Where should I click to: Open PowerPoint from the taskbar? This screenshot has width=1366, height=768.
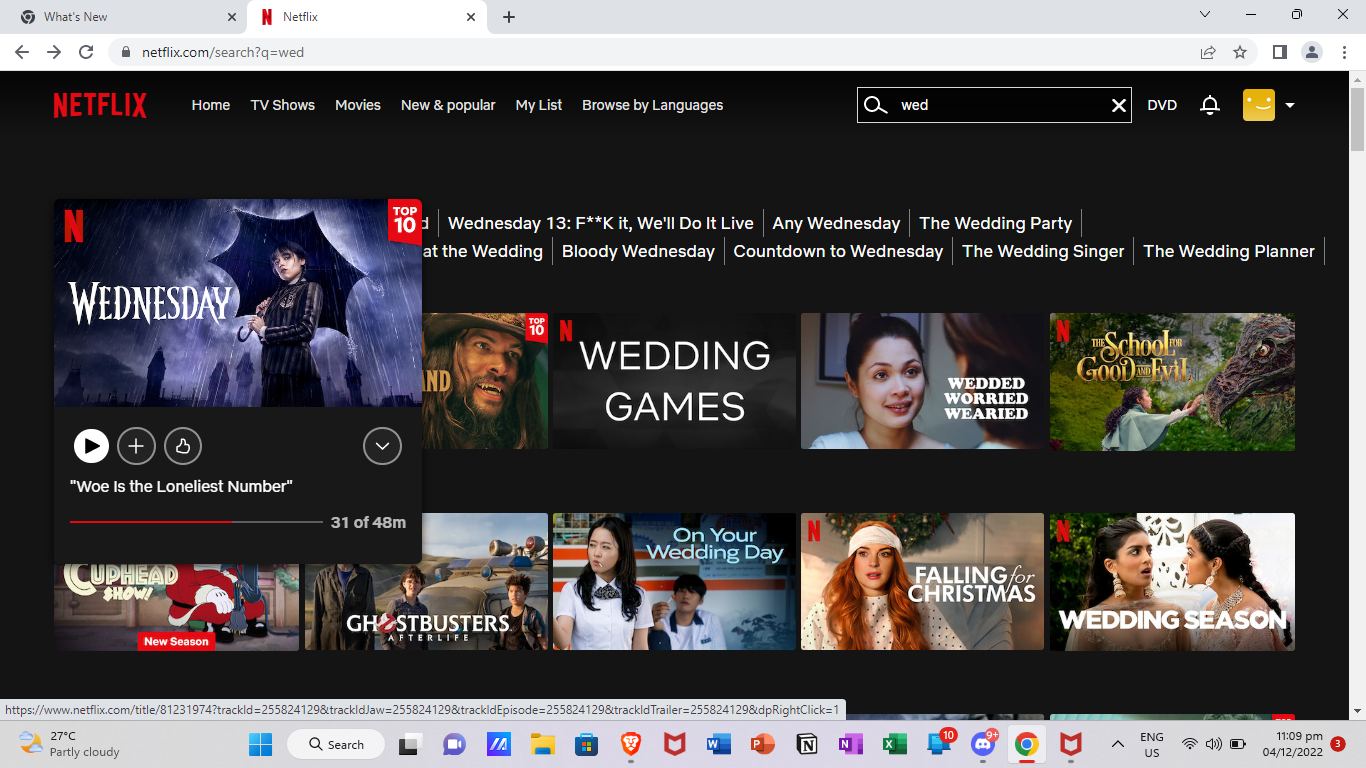[762, 744]
